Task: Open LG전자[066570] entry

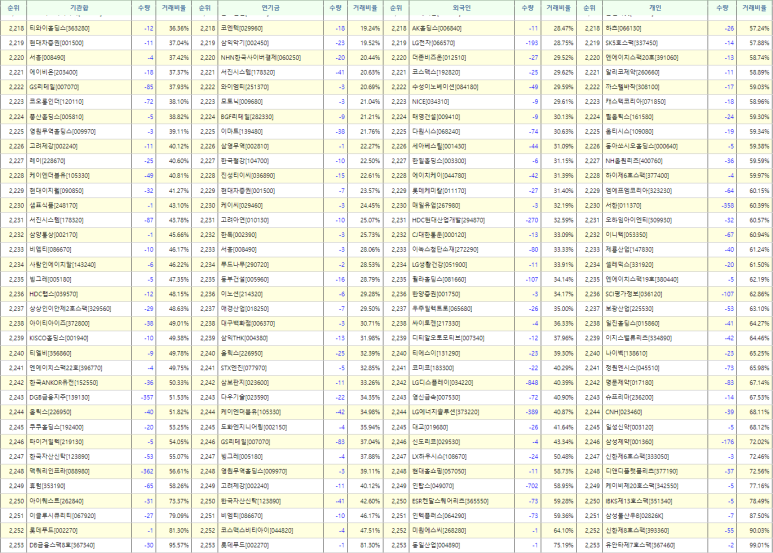Action: [x=433, y=43]
